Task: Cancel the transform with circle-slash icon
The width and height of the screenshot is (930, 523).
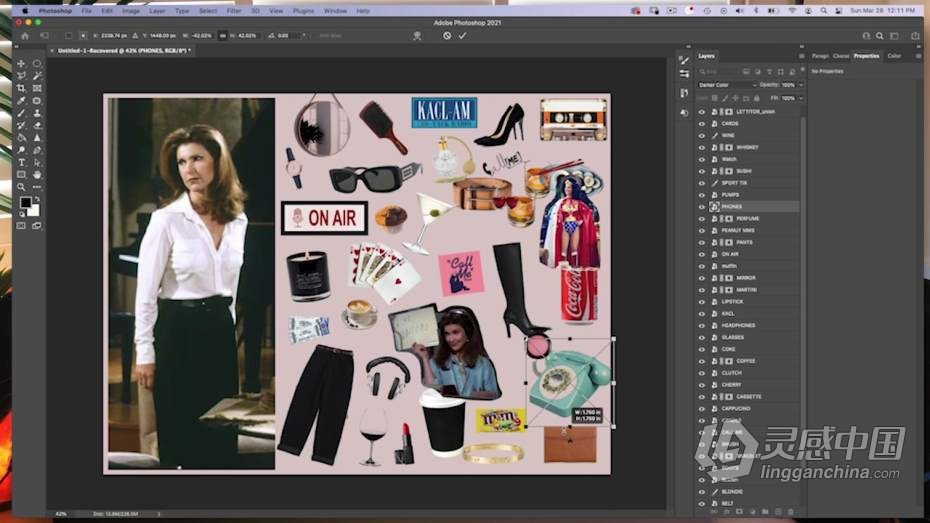Action: [x=447, y=36]
